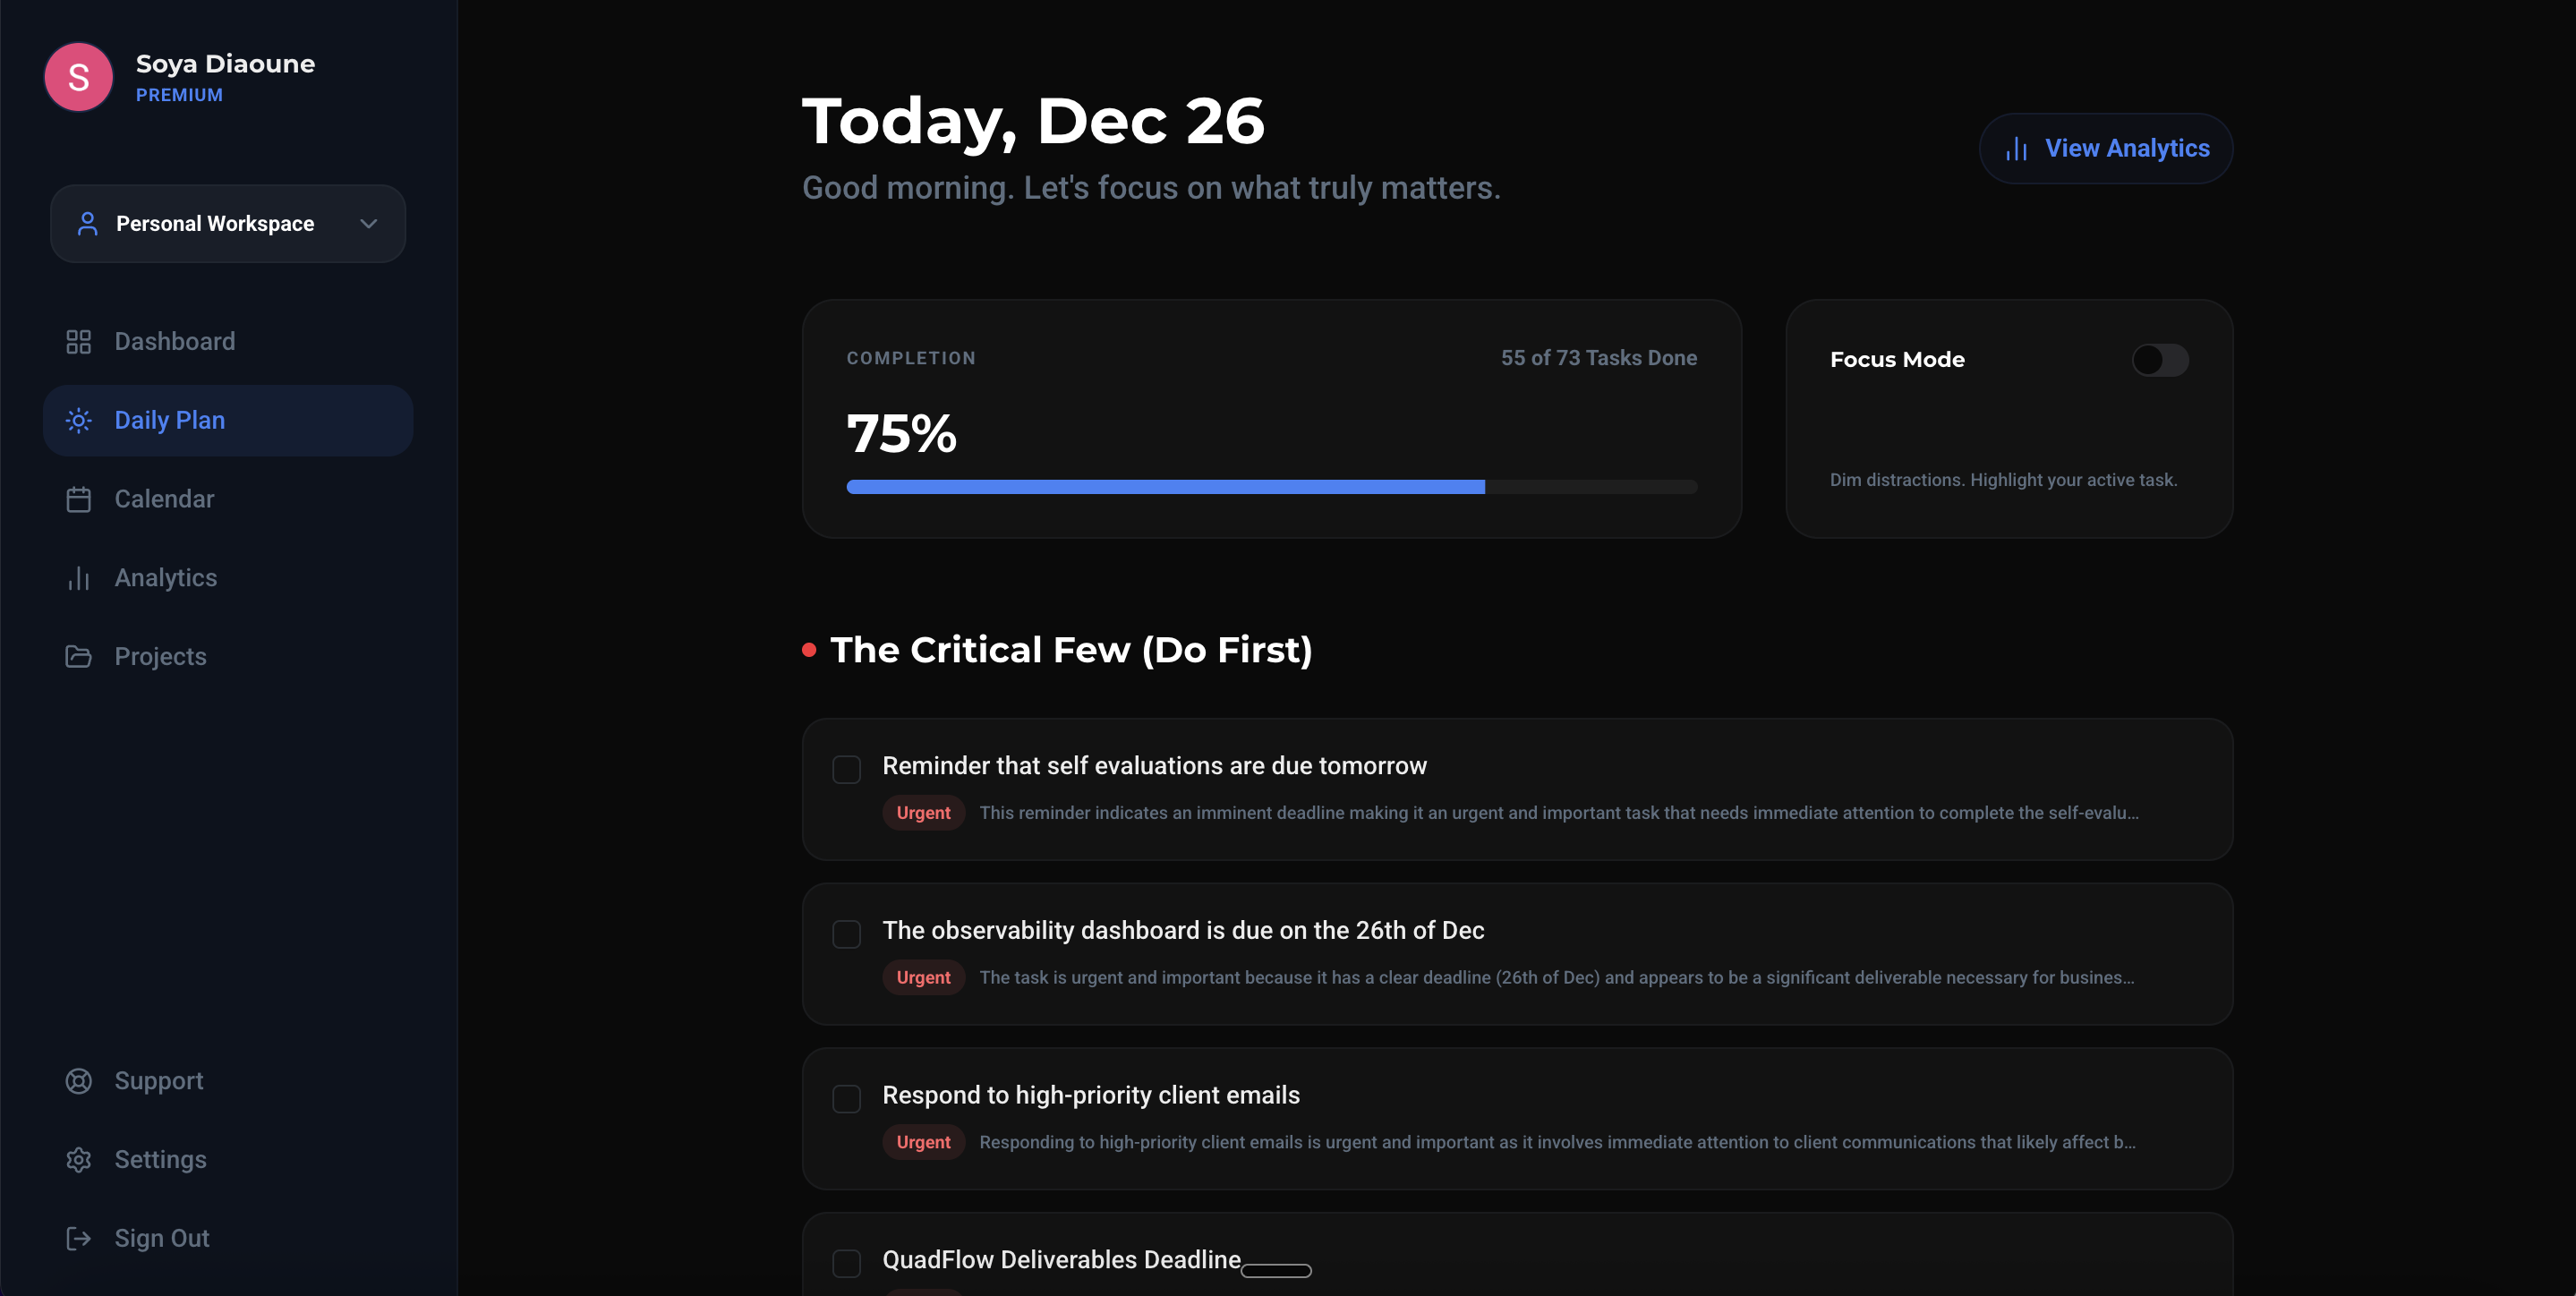Click the Sign Out arrow icon
Screen dimensions: 2576x1296
78,1239
